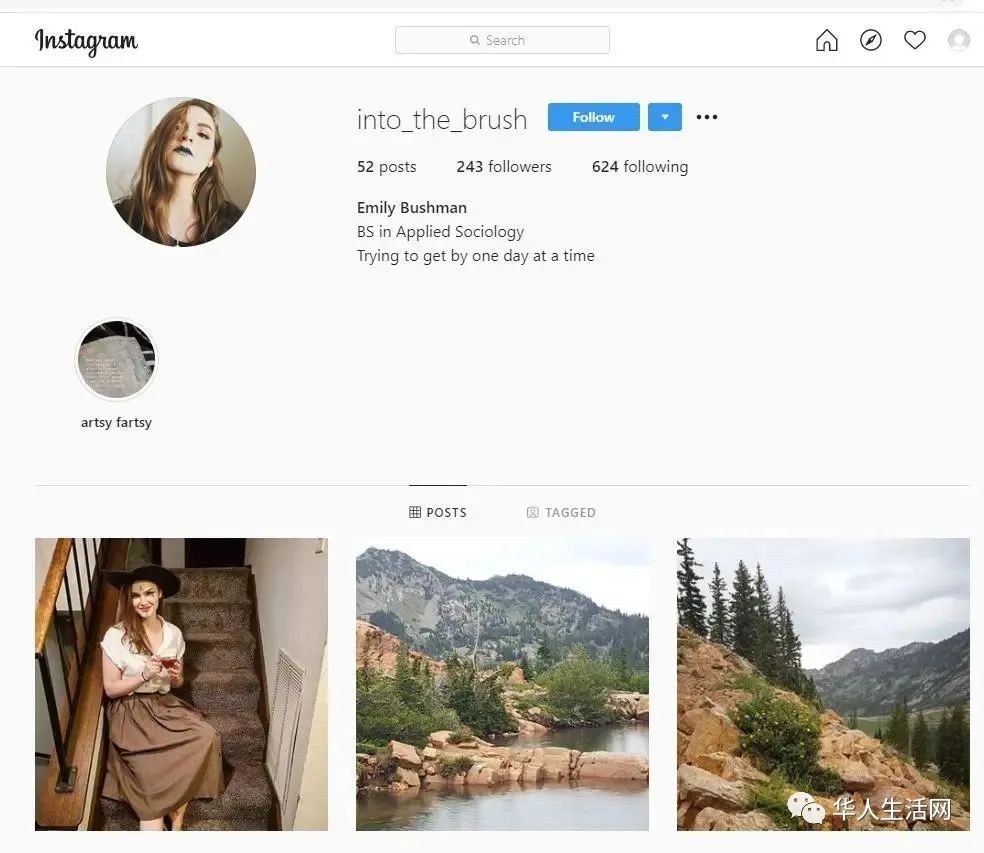Open the rocky hillside pines post
This screenshot has height=853, width=984.
tap(823, 684)
